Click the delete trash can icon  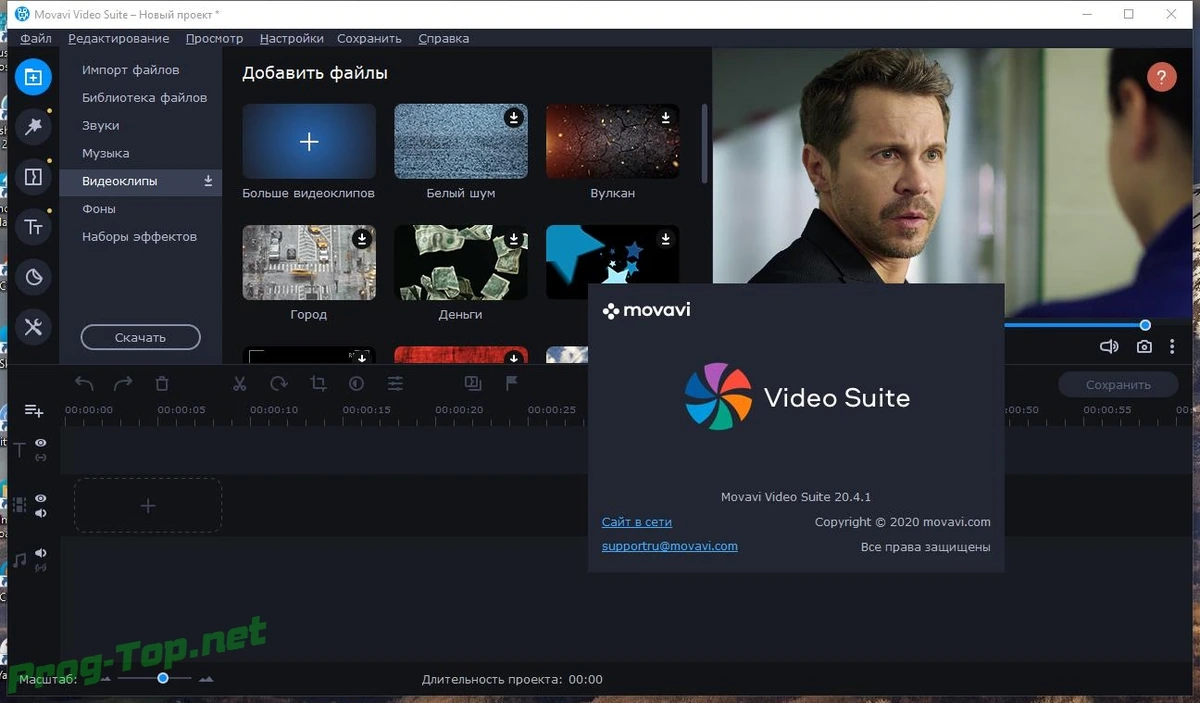(162, 383)
